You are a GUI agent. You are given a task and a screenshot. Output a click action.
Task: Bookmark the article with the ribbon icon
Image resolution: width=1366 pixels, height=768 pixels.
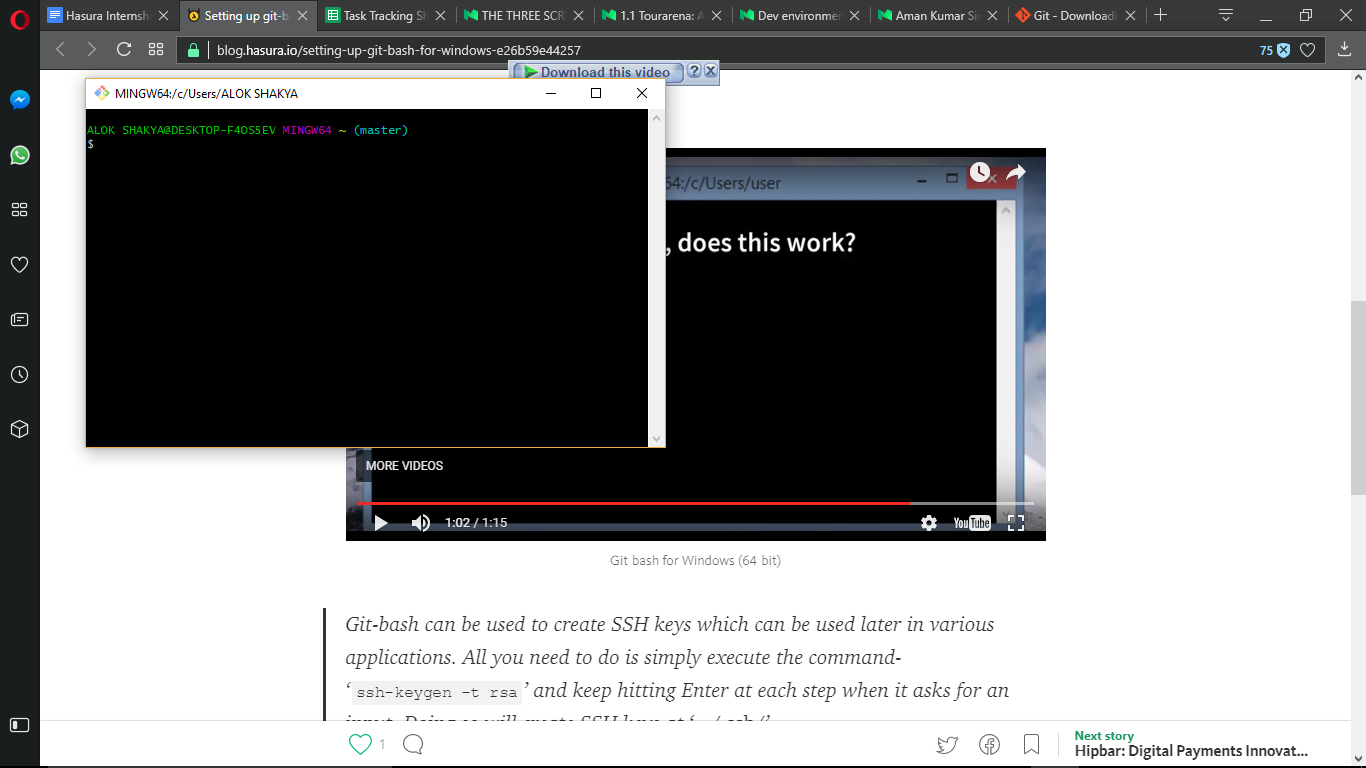1031,744
